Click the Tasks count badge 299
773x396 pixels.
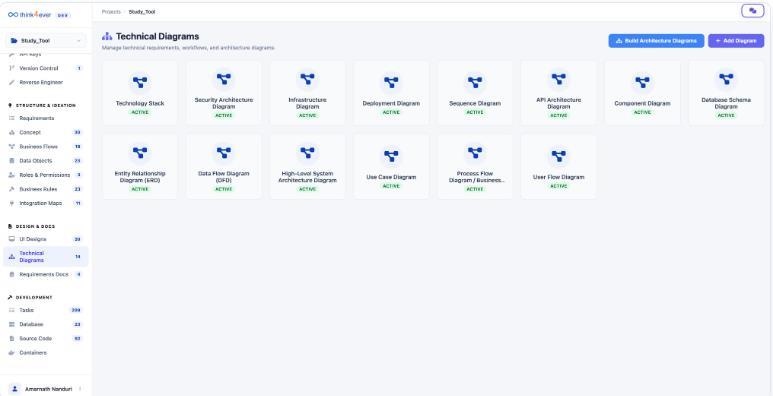click(x=76, y=310)
